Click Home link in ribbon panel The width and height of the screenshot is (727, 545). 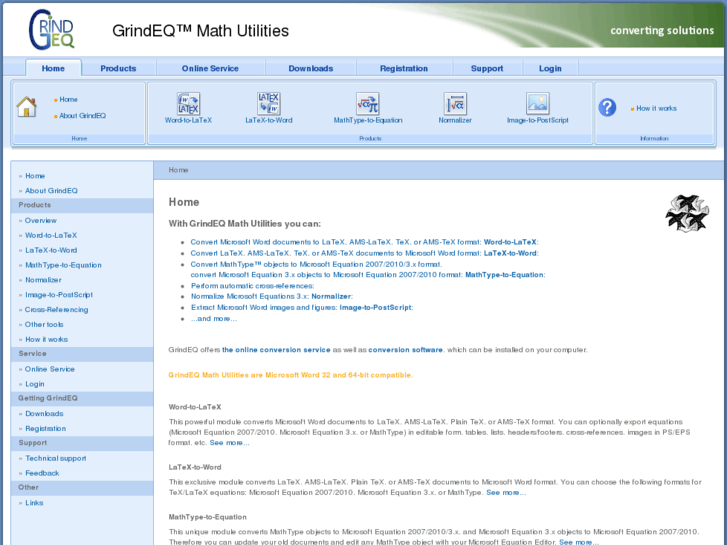tap(68, 99)
